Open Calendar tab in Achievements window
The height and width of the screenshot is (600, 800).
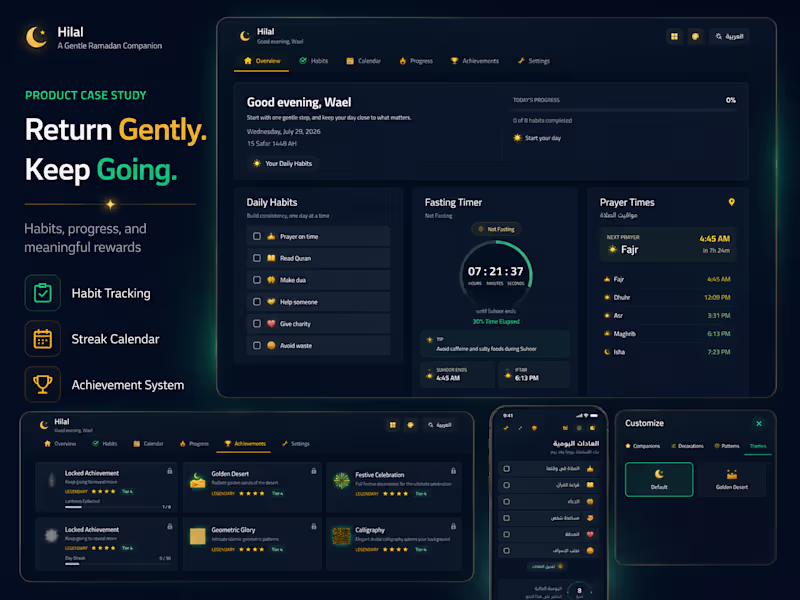pyautogui.click(x=148, y=443)
